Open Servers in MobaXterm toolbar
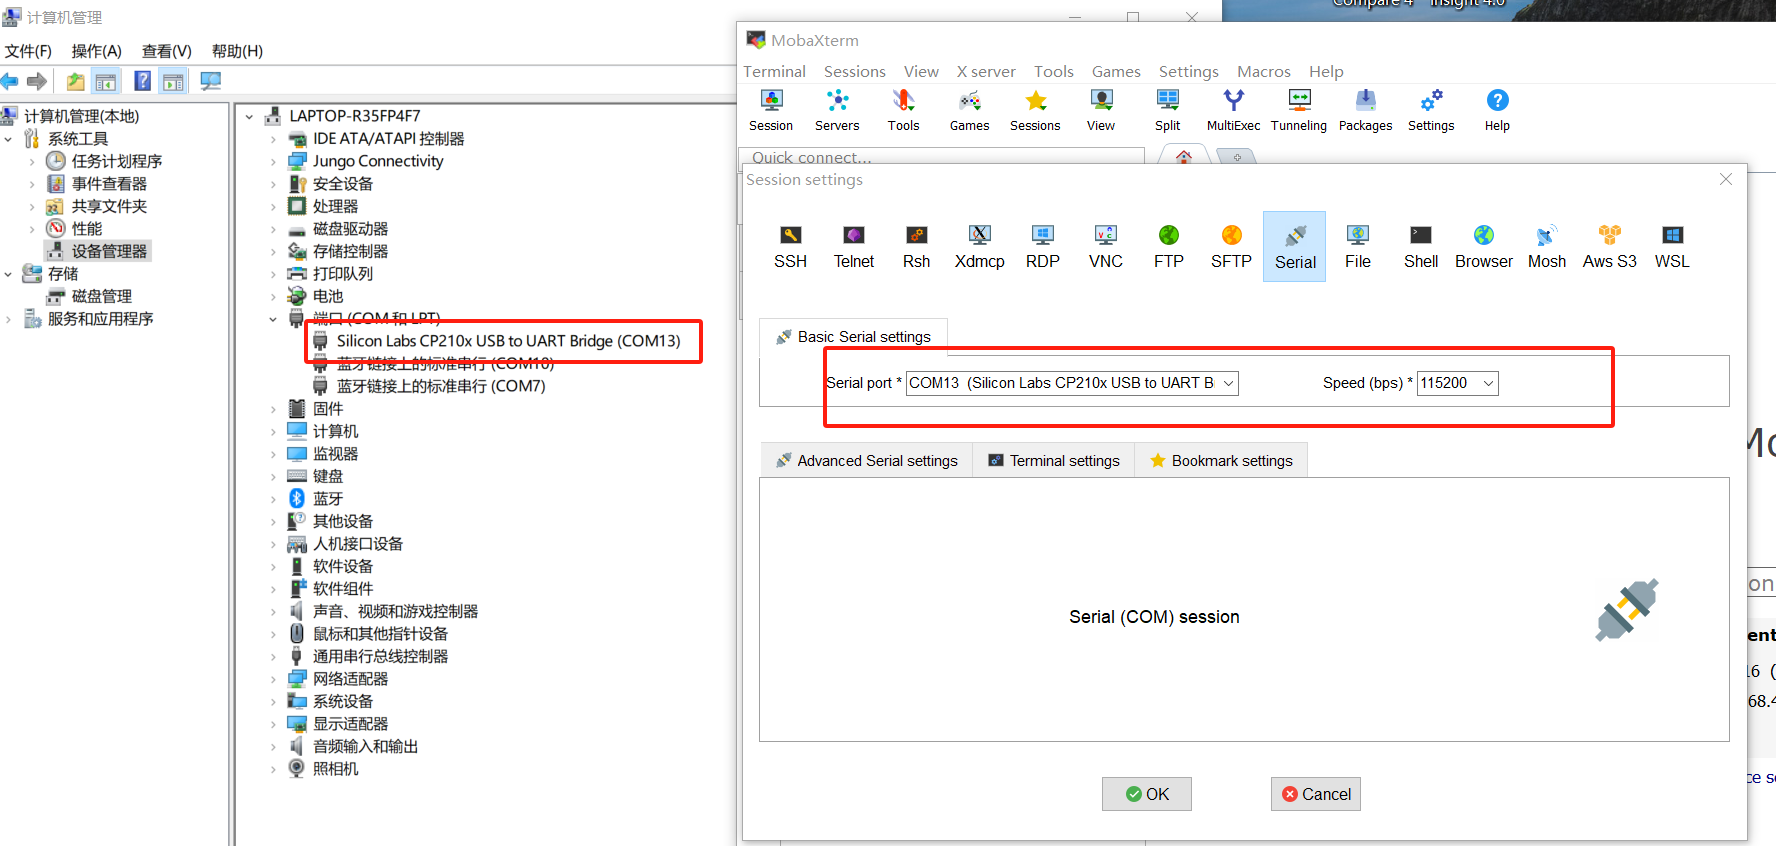This screenshot has height=846, width=1776. [x=837, y=111]
